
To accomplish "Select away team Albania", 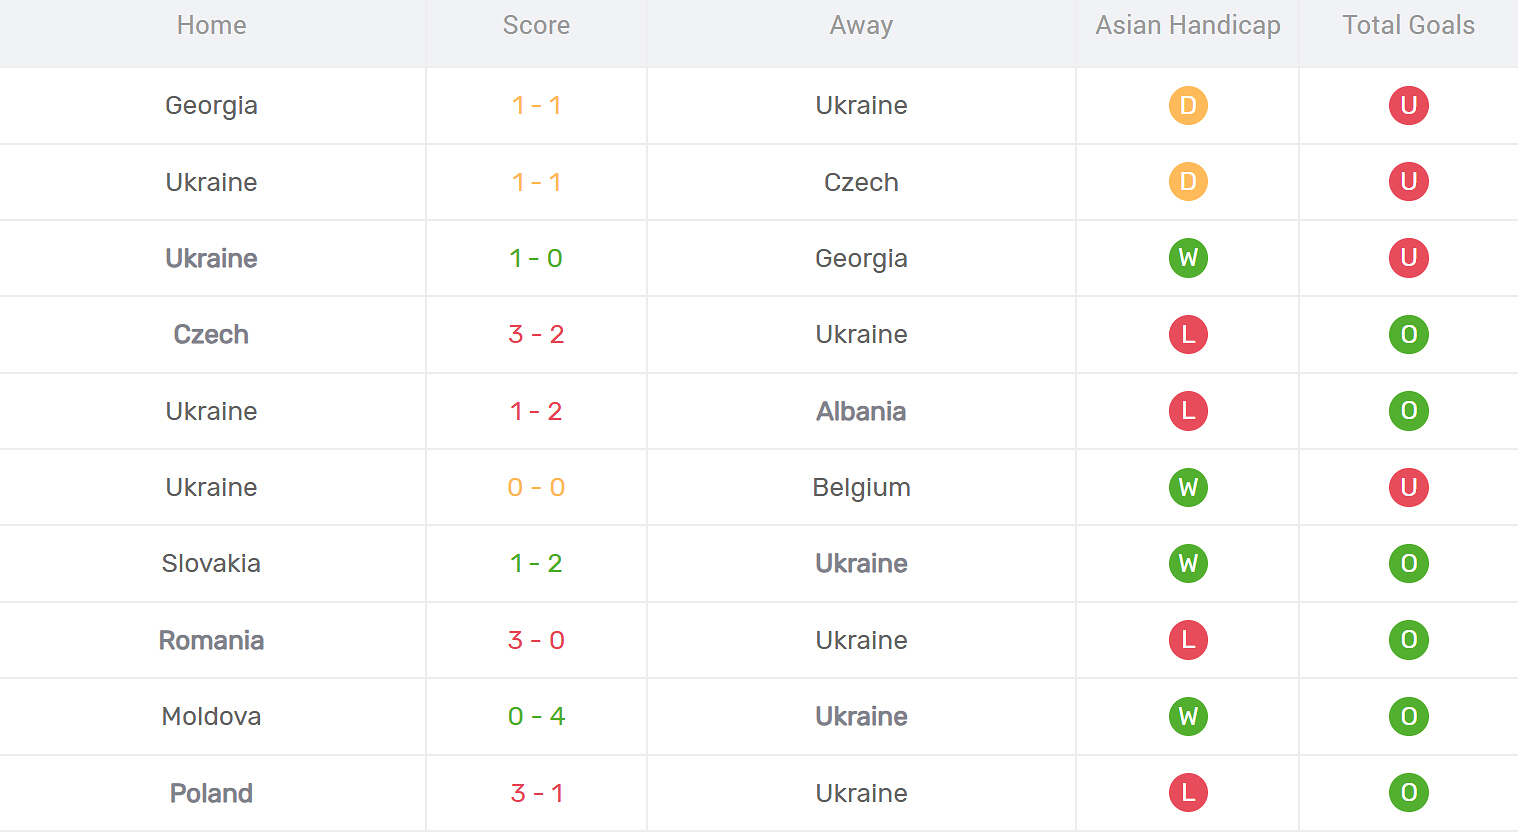I will click(861, 411).
